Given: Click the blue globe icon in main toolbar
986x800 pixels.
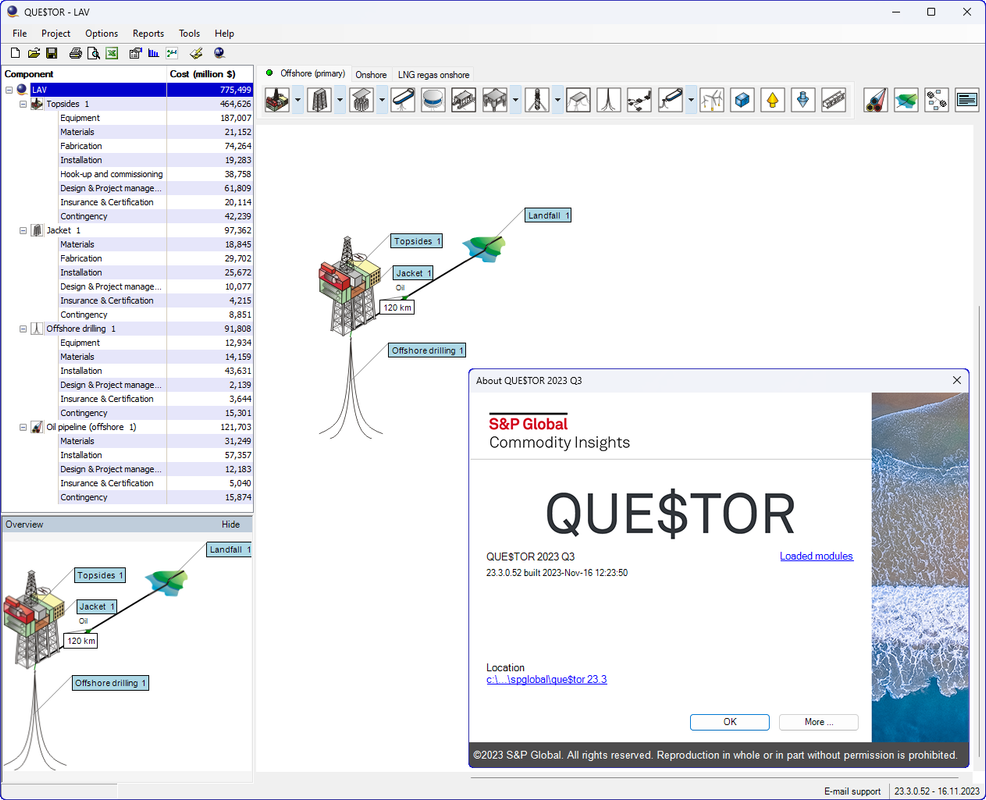Looking at the screenshot, I should (219, 53).
